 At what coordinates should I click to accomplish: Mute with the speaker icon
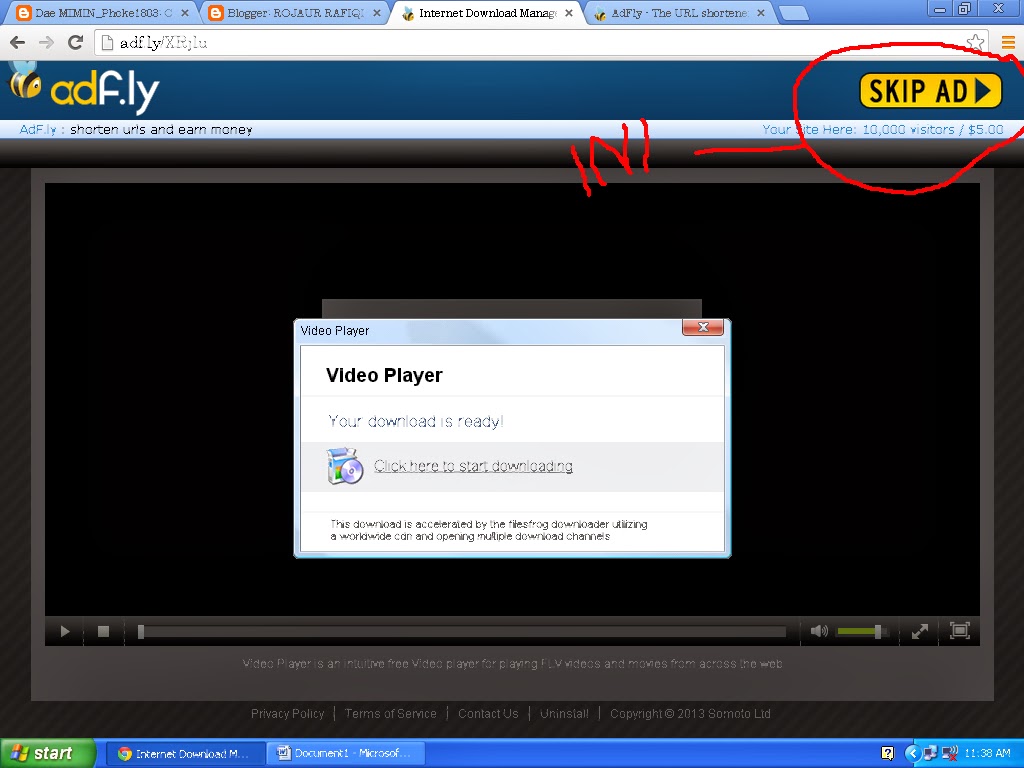(x=819, y=631)
